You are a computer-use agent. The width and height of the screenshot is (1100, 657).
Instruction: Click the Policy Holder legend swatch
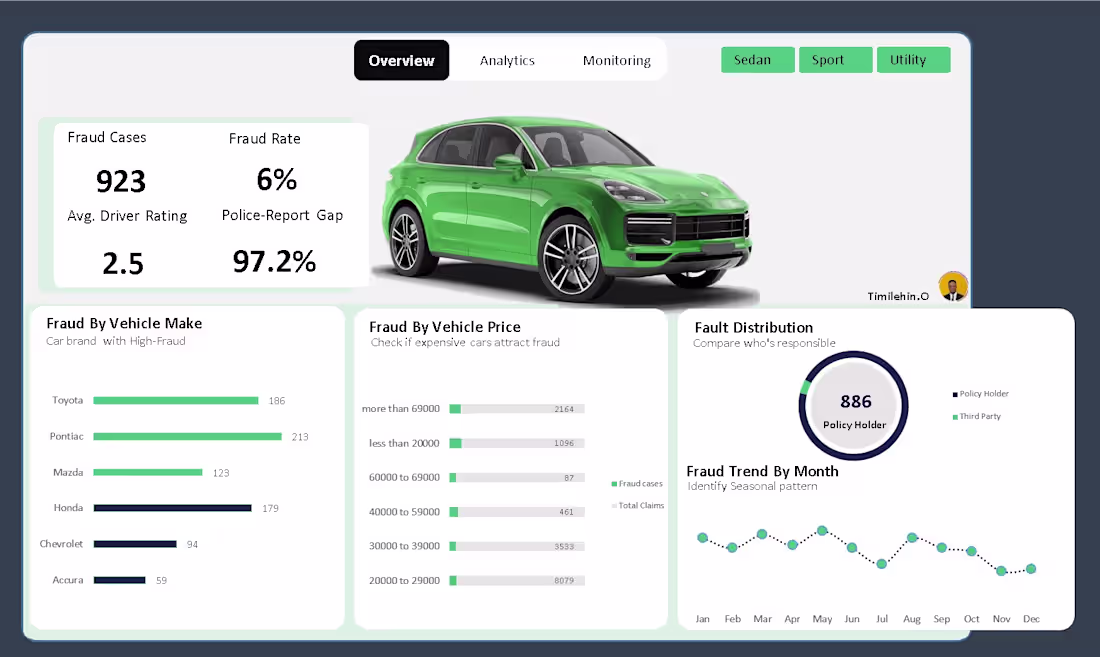coord(955,394)
